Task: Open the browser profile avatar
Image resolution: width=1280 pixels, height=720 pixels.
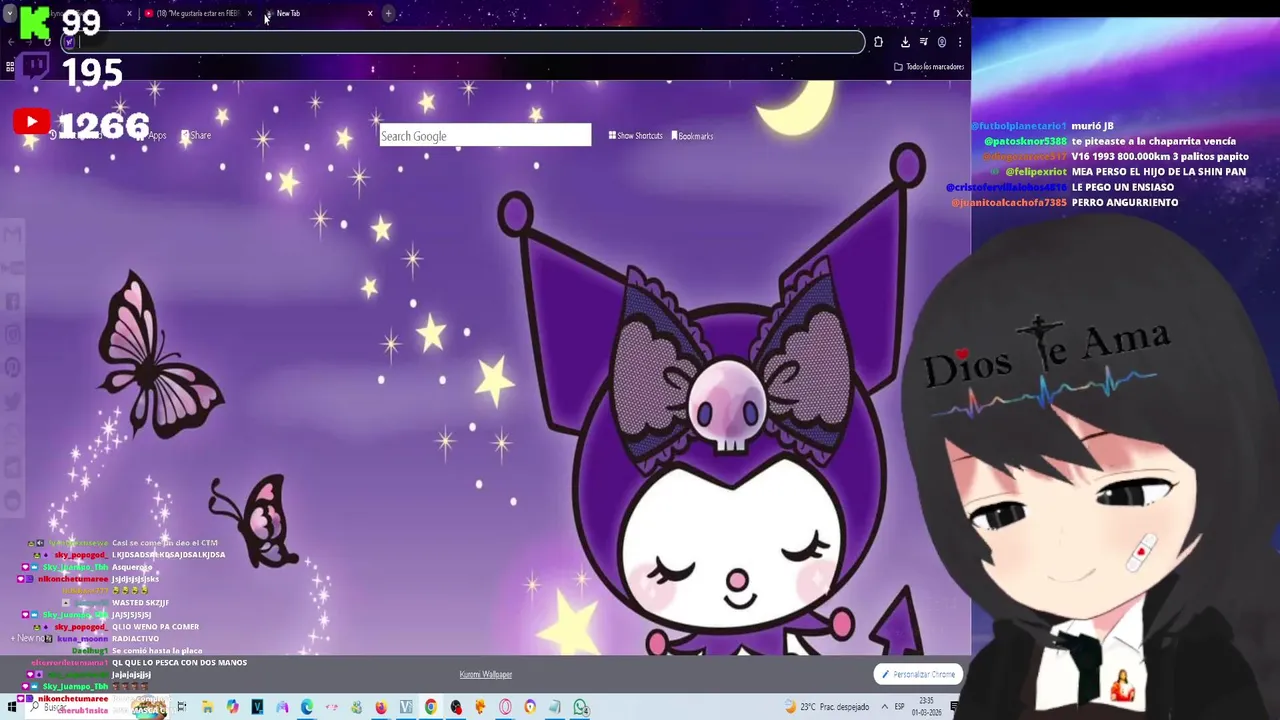Action: click(942, 42)
